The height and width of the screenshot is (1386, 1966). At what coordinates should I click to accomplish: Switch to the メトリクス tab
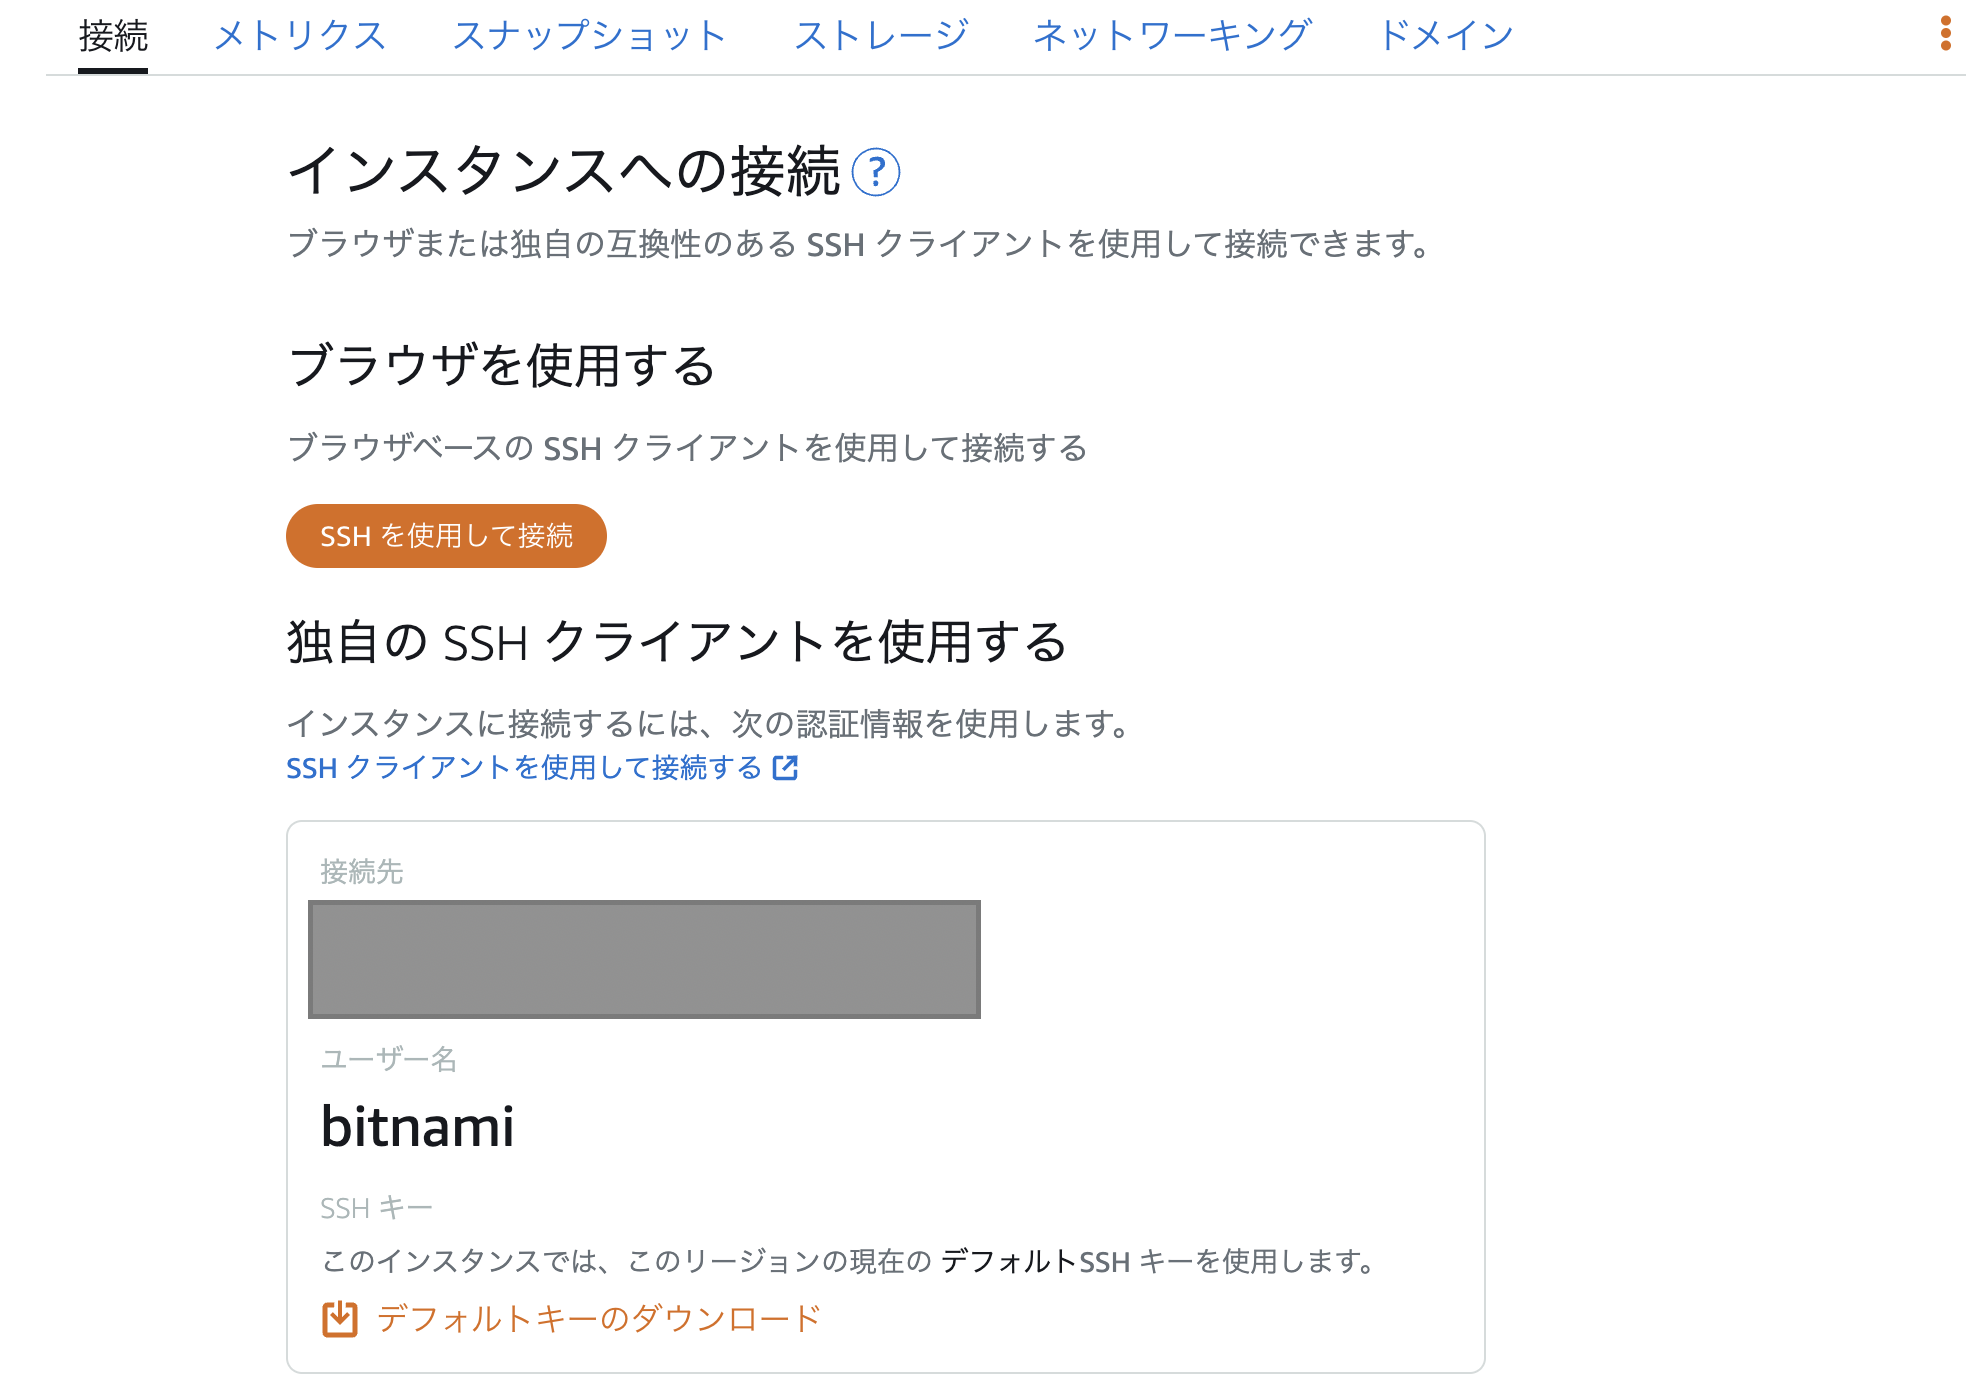click(300, 36)
